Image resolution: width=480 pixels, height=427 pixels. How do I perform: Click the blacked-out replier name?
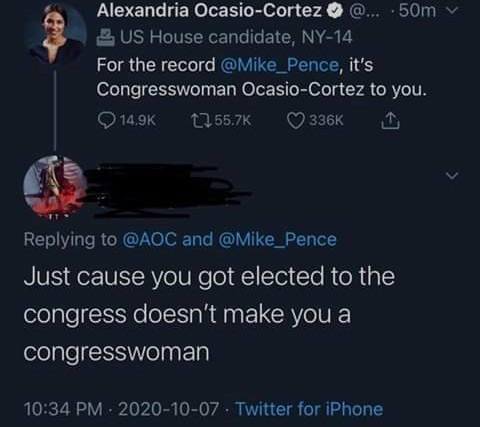click(168, 190)
